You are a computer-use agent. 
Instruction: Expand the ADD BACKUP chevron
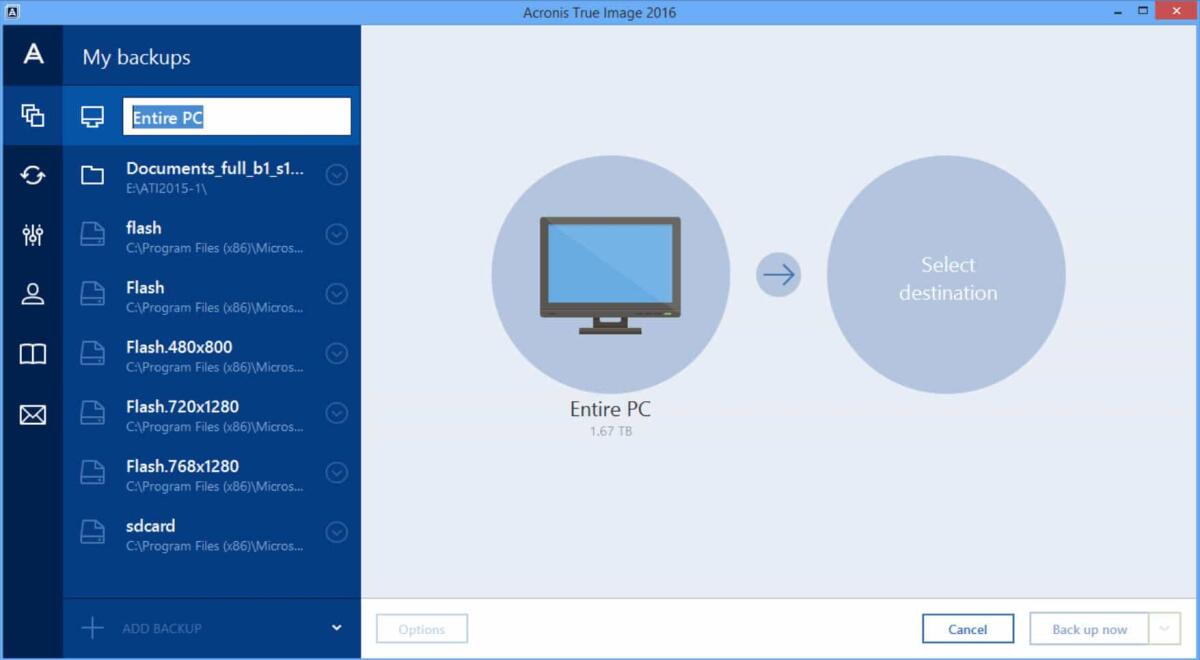(x=336, y=628)
